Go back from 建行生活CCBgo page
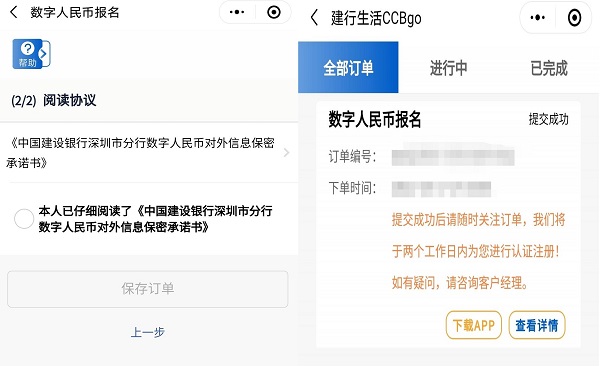The image size is (600, 366). (x=315, y=18)
